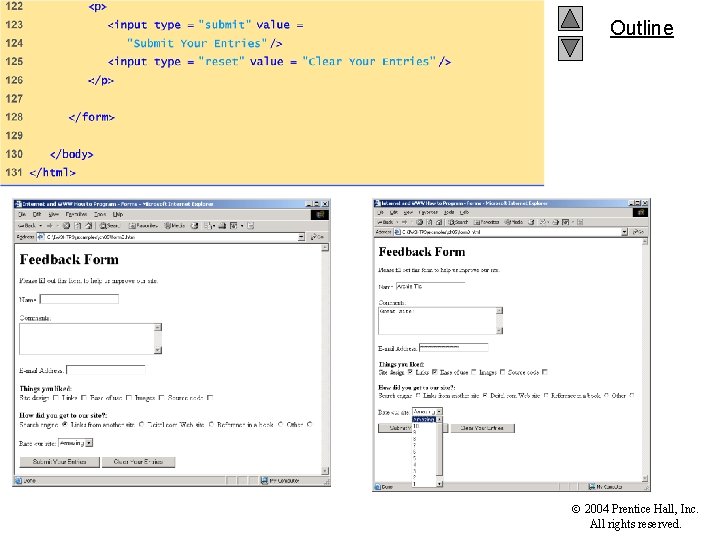
Task: Click the slide's up arrow navigation icon
Action: click(x=570, y=18)
